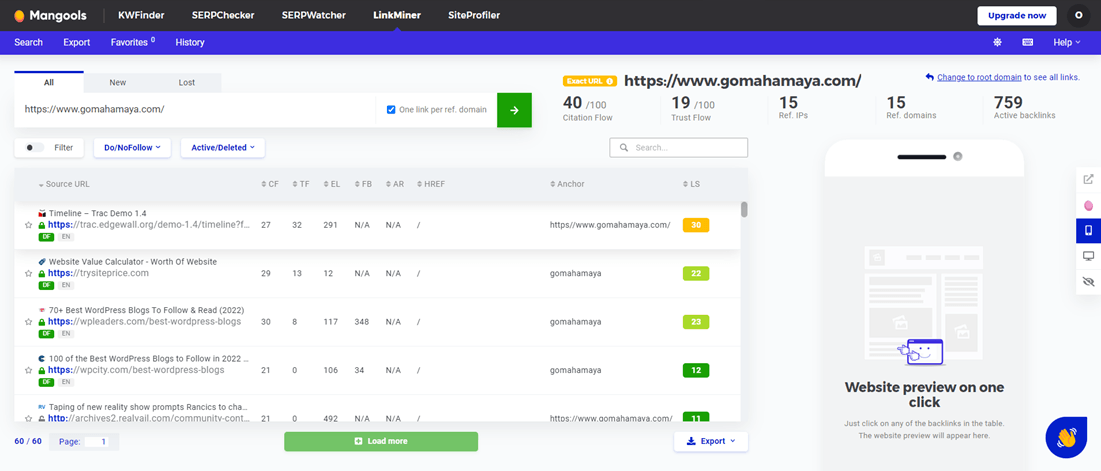
Task: Click the Mangools logo
Action: [x=53, y=15]
